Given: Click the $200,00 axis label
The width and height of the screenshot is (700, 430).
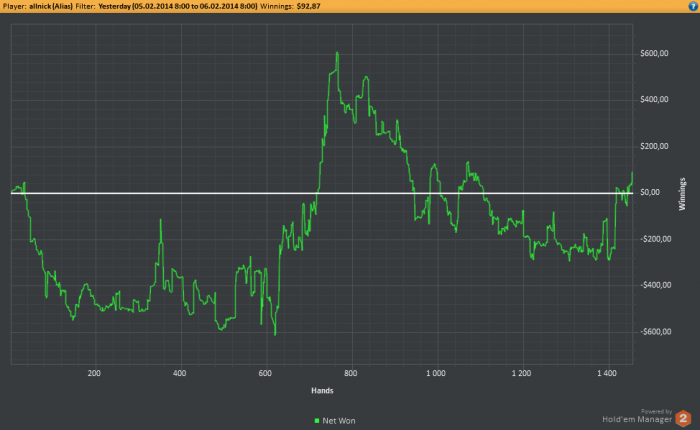Looking at the screenshot, I should [654, 146].
